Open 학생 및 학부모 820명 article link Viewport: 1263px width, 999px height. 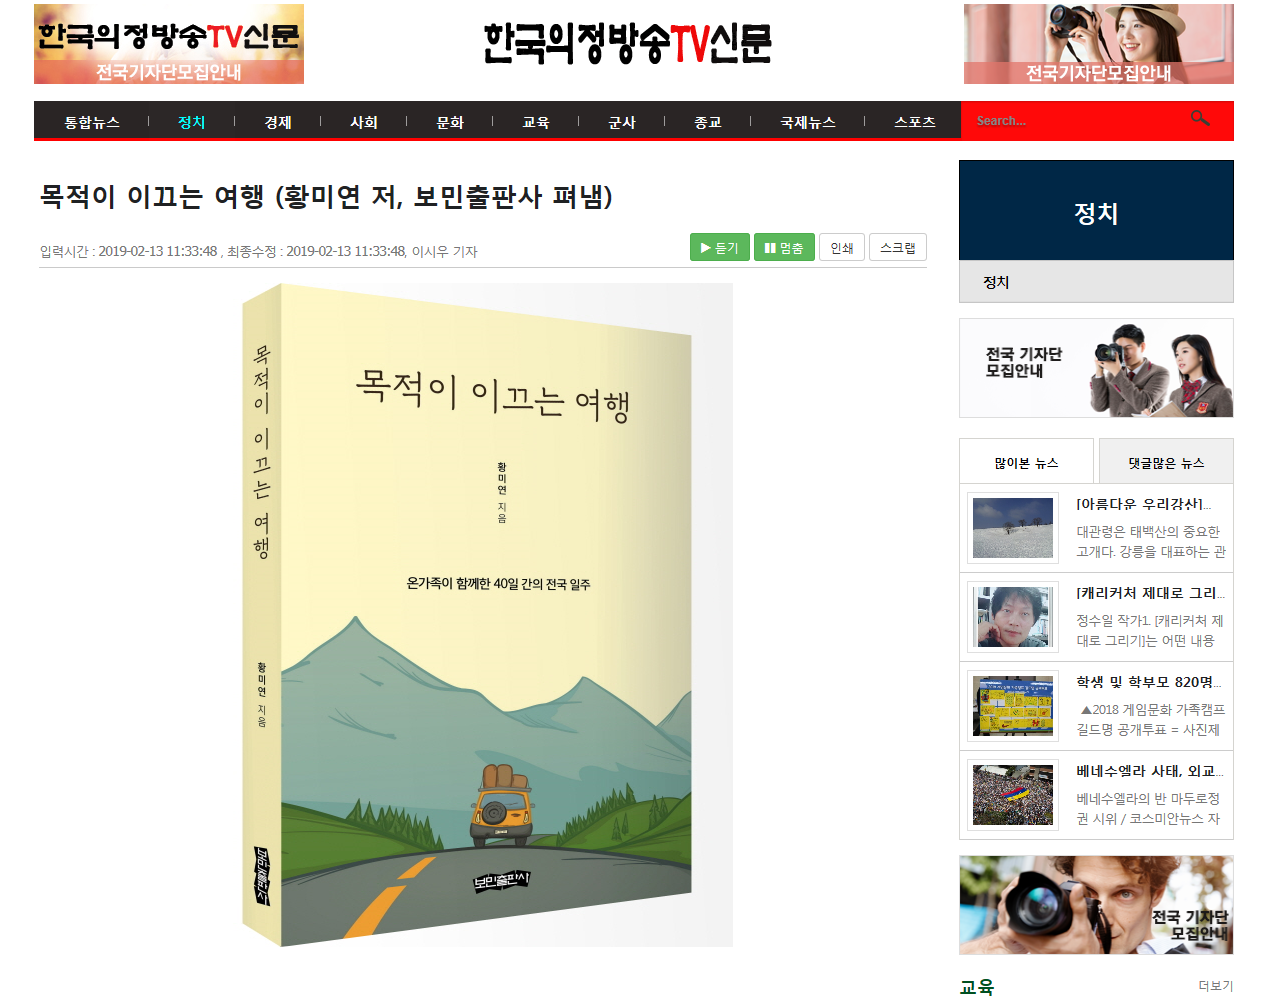(1150, 682)
